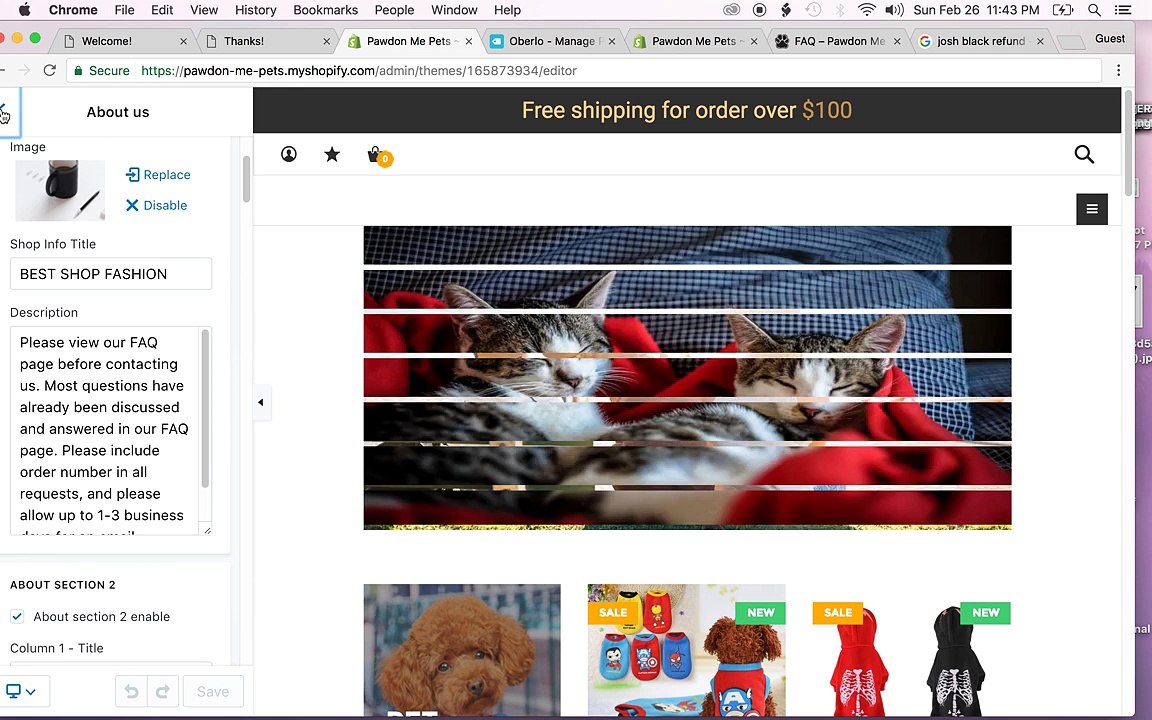1152x720 pixels.
Task: Click the date and time display
Action: point(976,10)
